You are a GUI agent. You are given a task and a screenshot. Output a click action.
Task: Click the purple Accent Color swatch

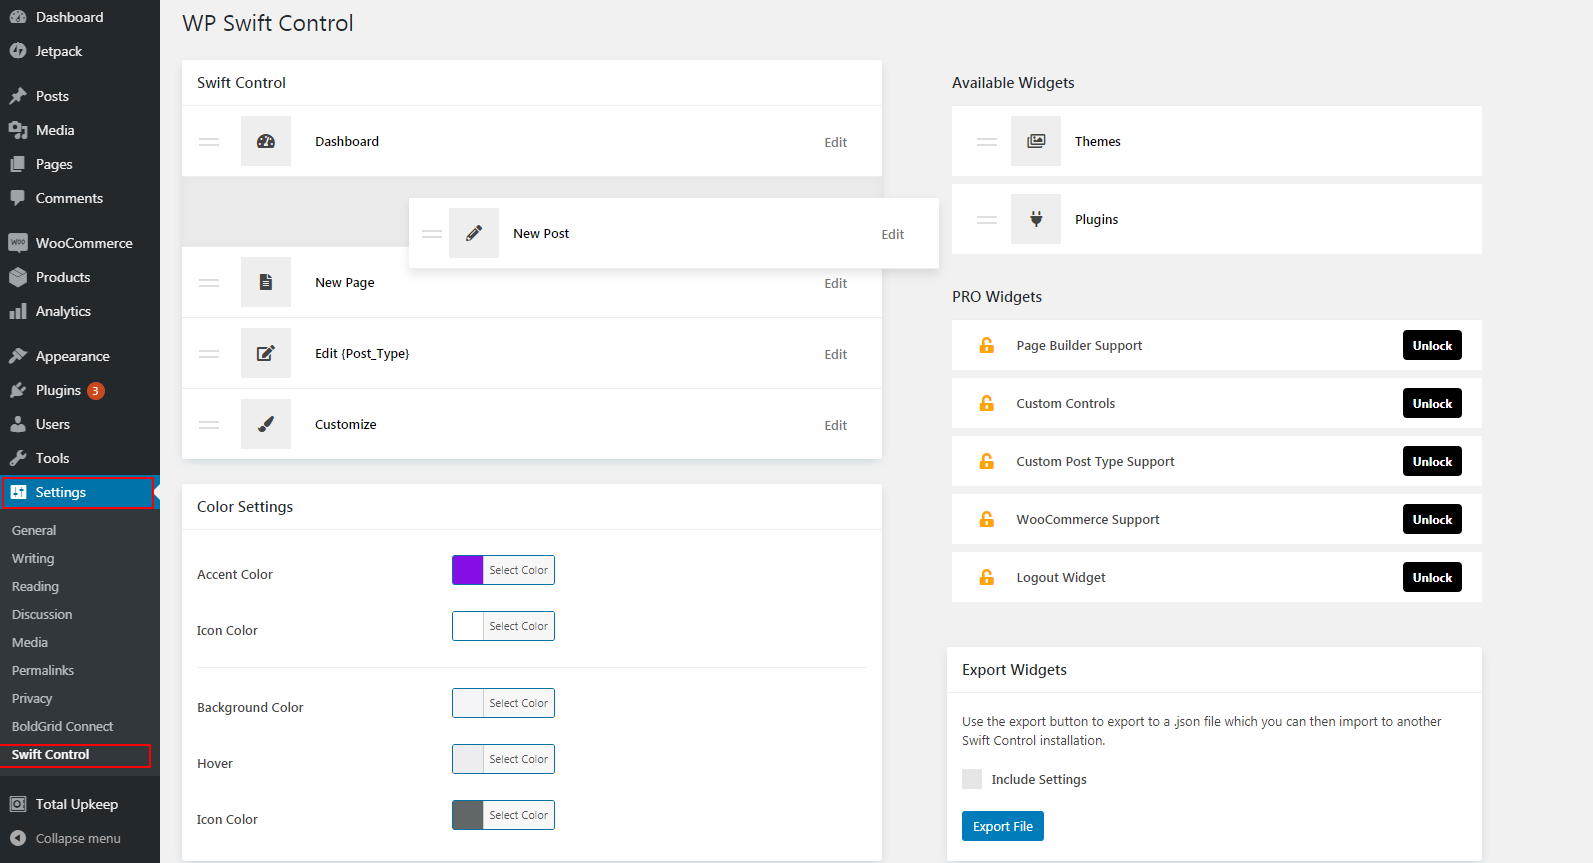pyautogui.click(x=468, y=570)
